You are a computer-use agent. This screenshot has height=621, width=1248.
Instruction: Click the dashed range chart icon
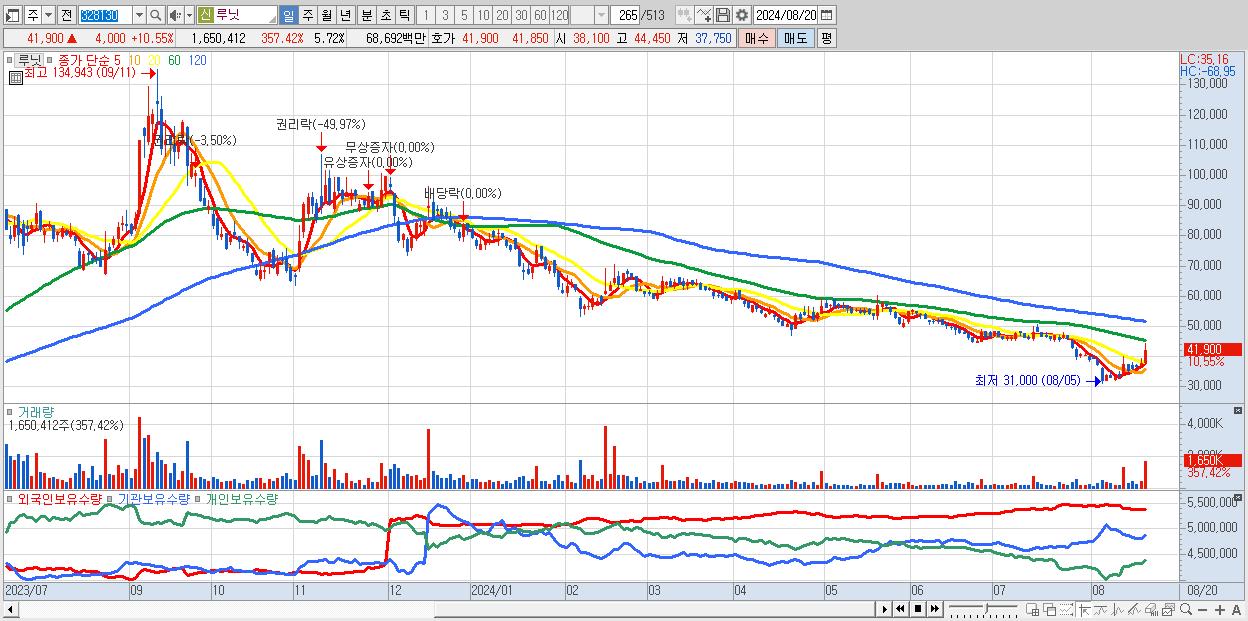coord(1066,609)
